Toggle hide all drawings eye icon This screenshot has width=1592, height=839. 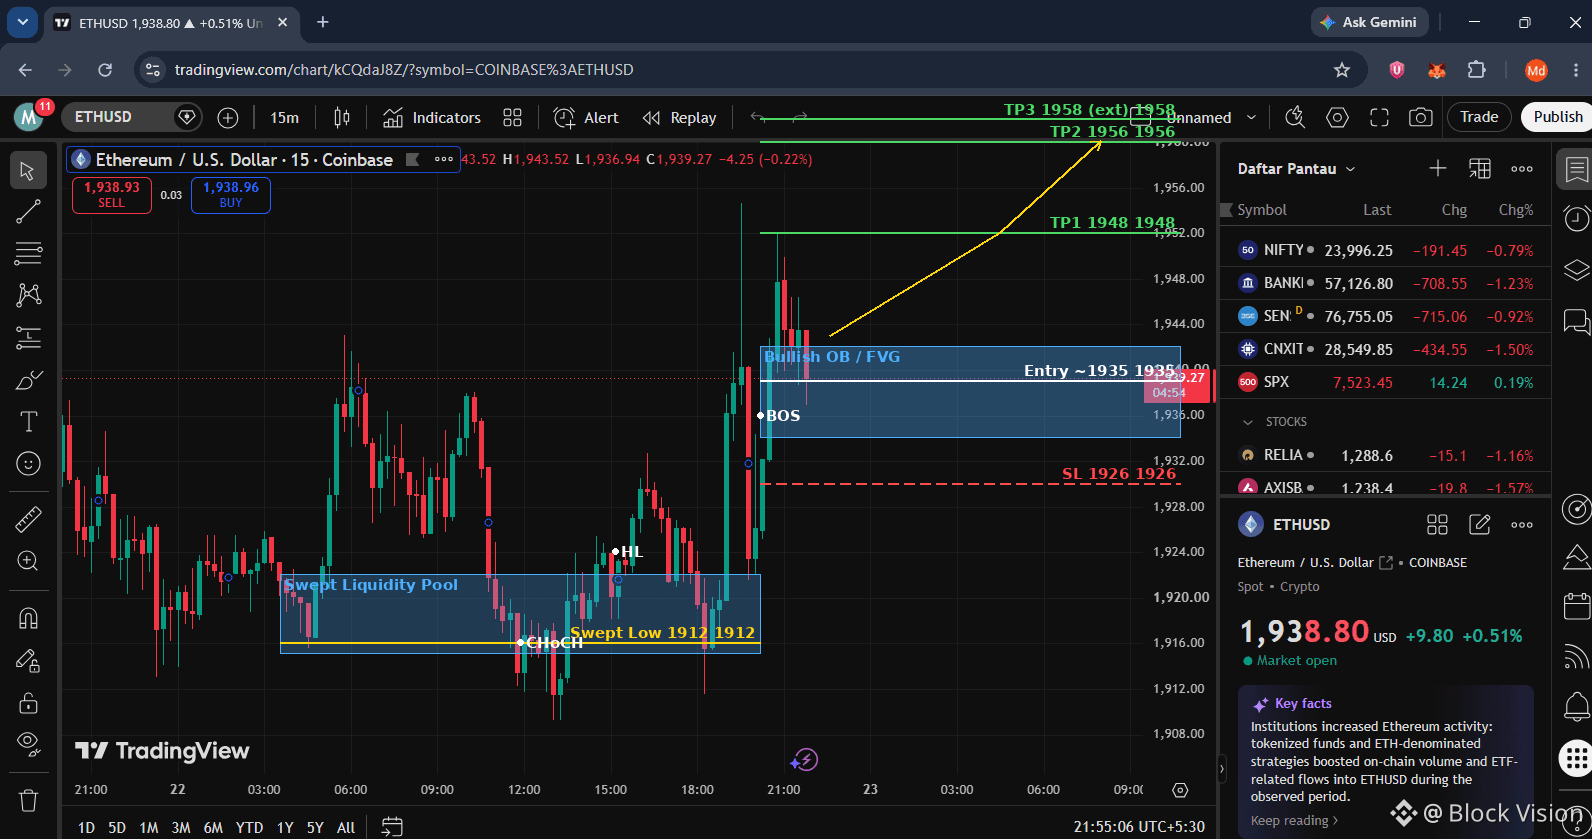tap(28, 743)
